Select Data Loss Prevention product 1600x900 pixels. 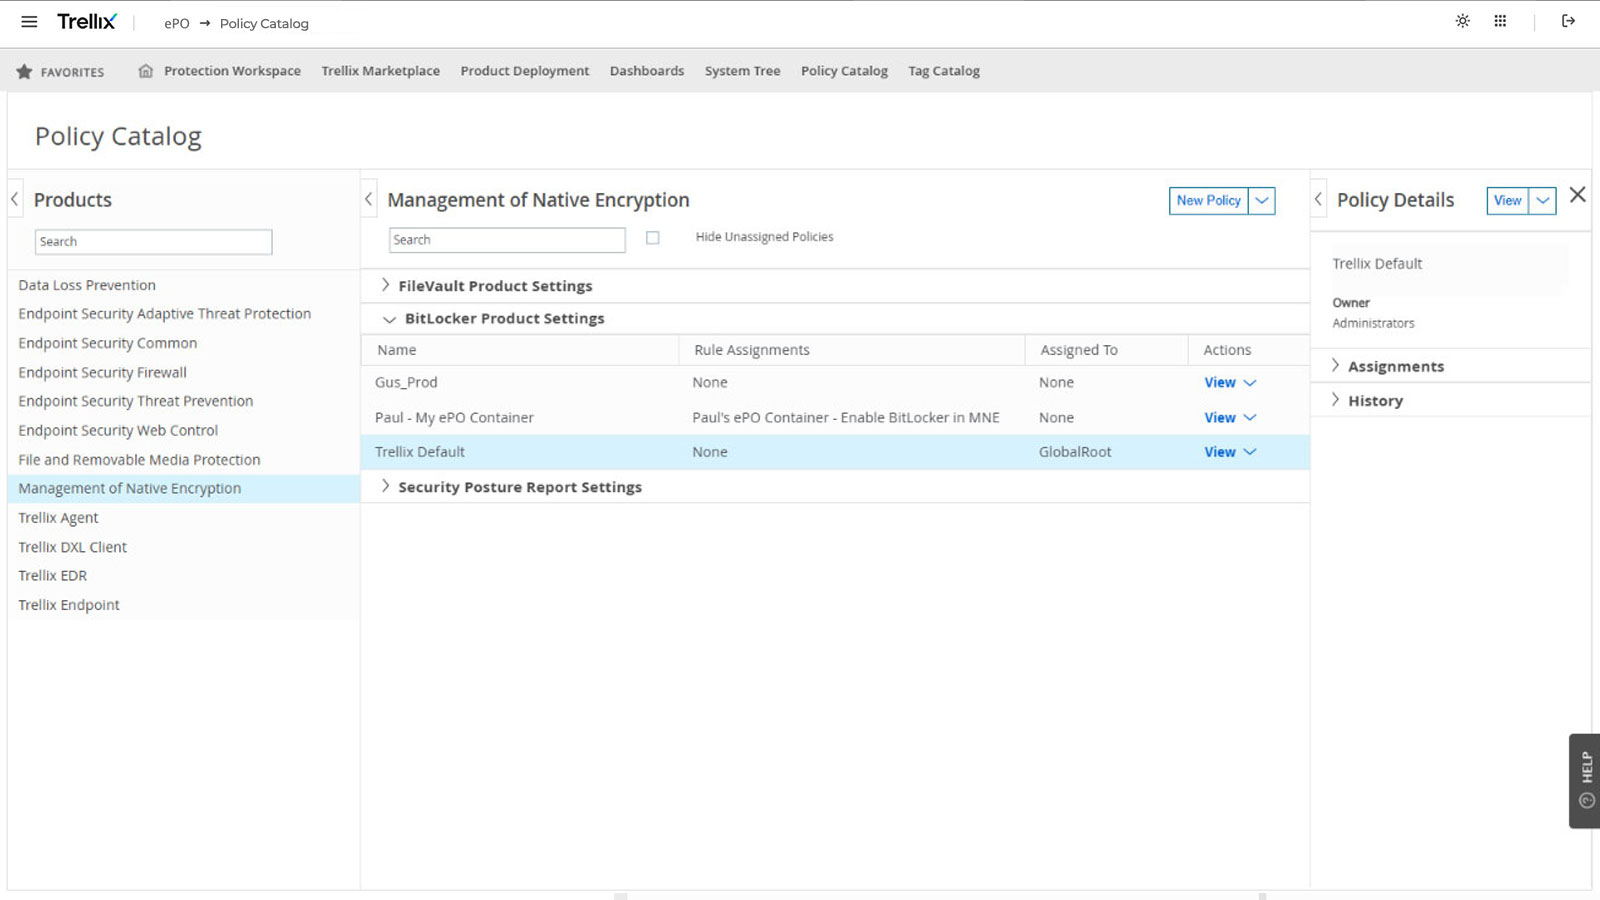click(x=87, y=285)
